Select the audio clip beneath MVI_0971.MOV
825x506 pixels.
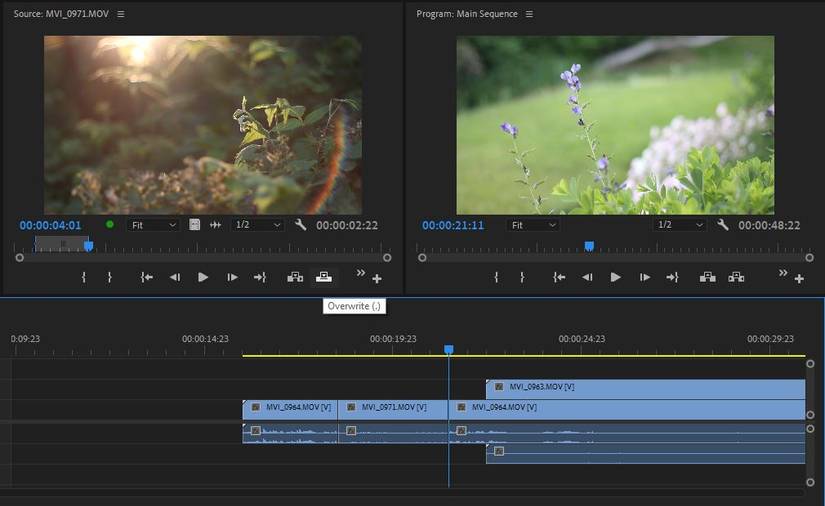tap(393, 434)
